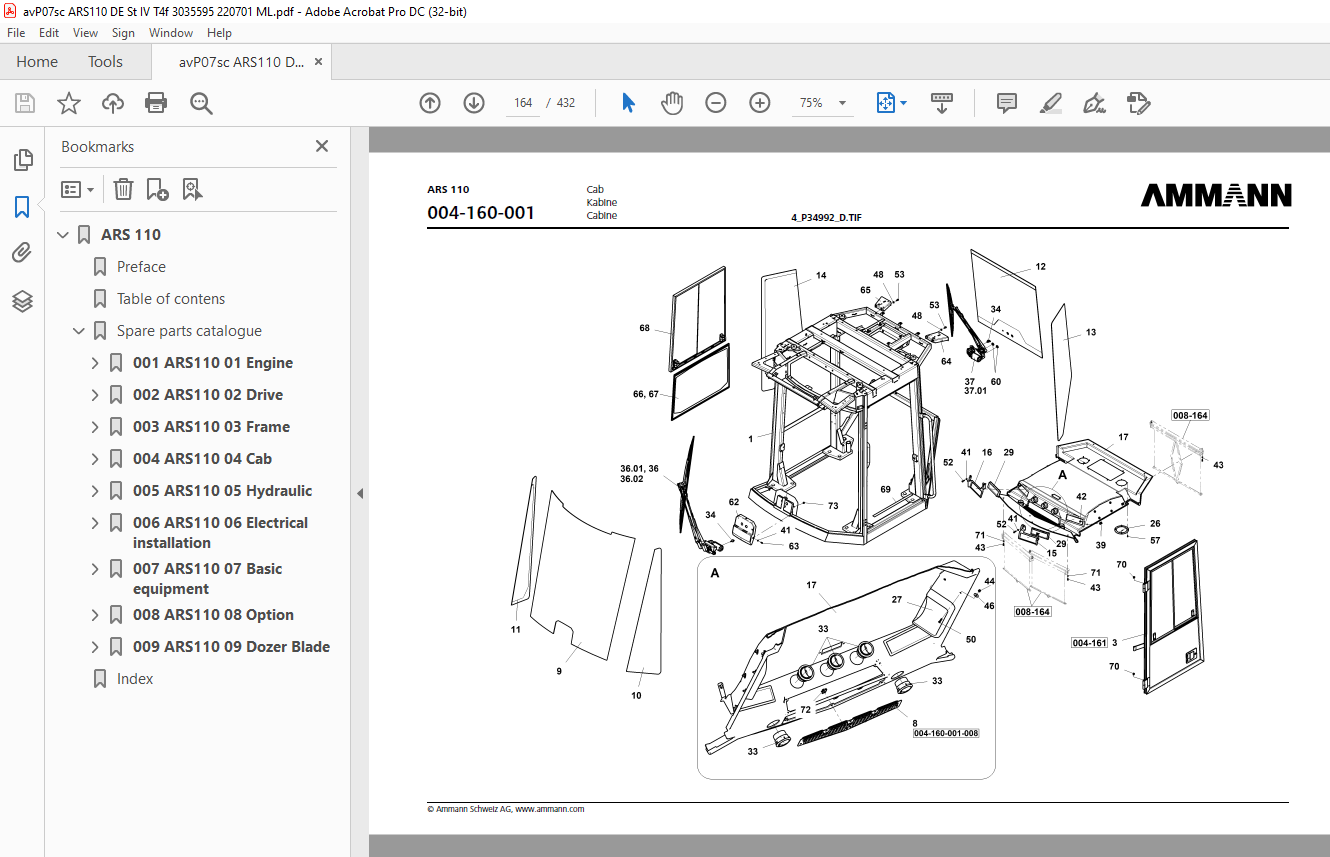This screenshot has height=857, width=1330.
Task: Select the 004 ARS110 04 Cab bookmark label
Action: tap(202, 459)
